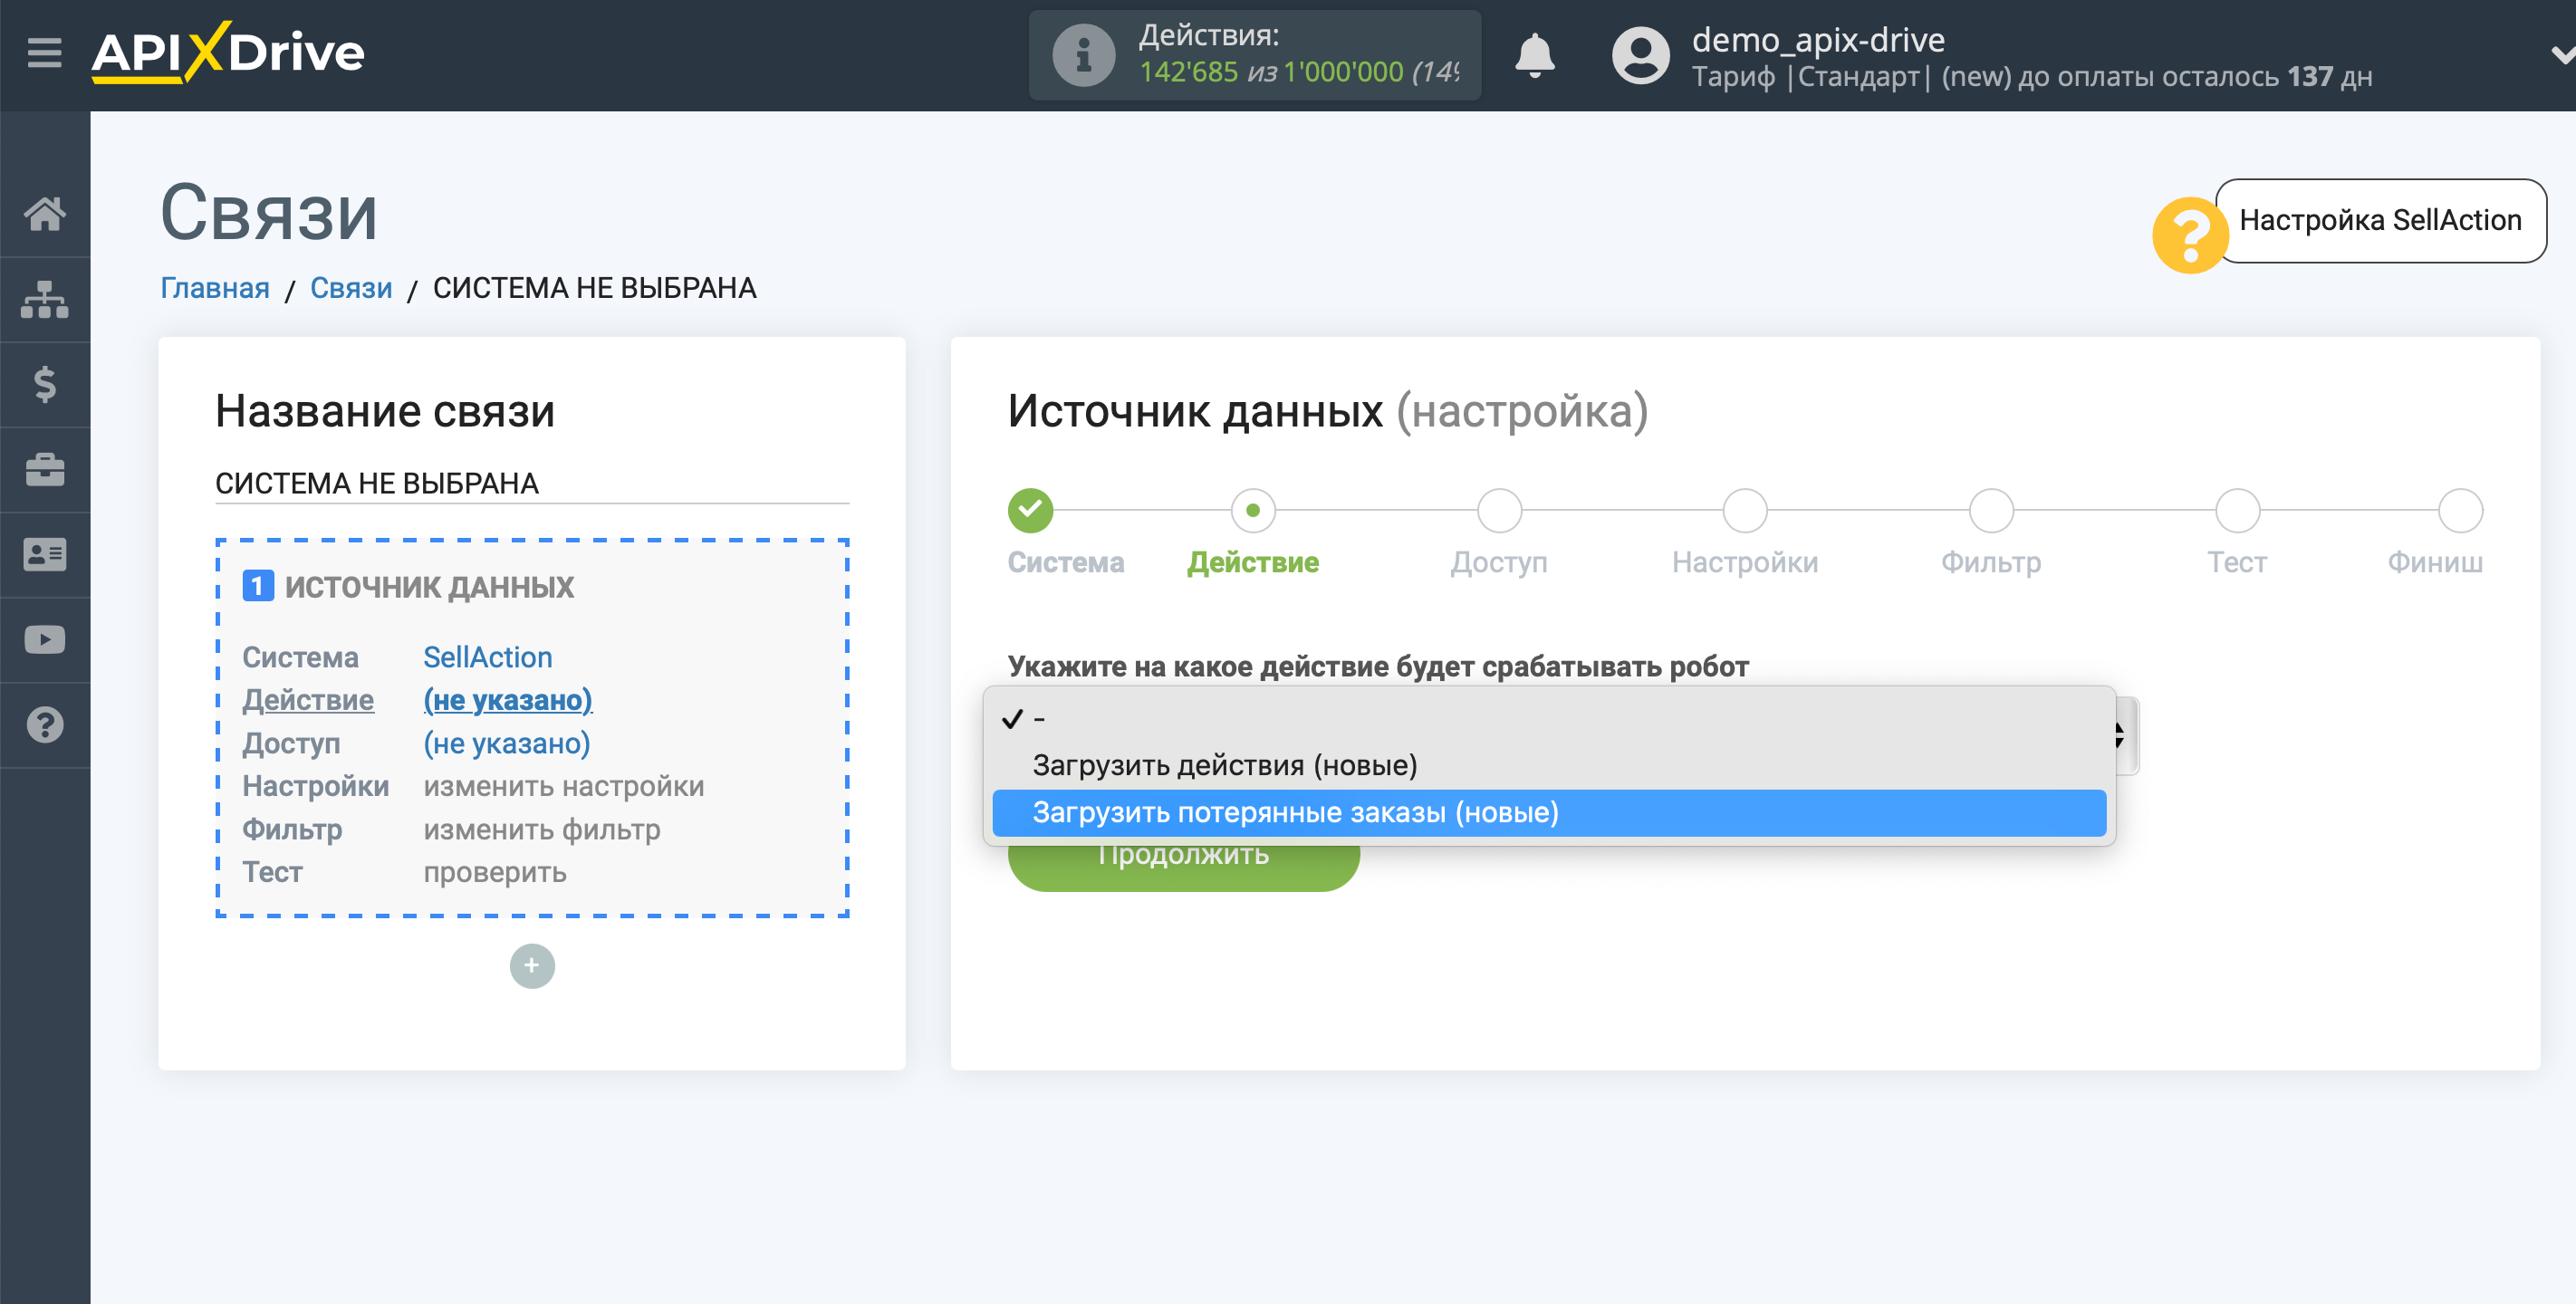Click the ApiX-Drive logo
Screen dimensions: 2576x1304
228,52
